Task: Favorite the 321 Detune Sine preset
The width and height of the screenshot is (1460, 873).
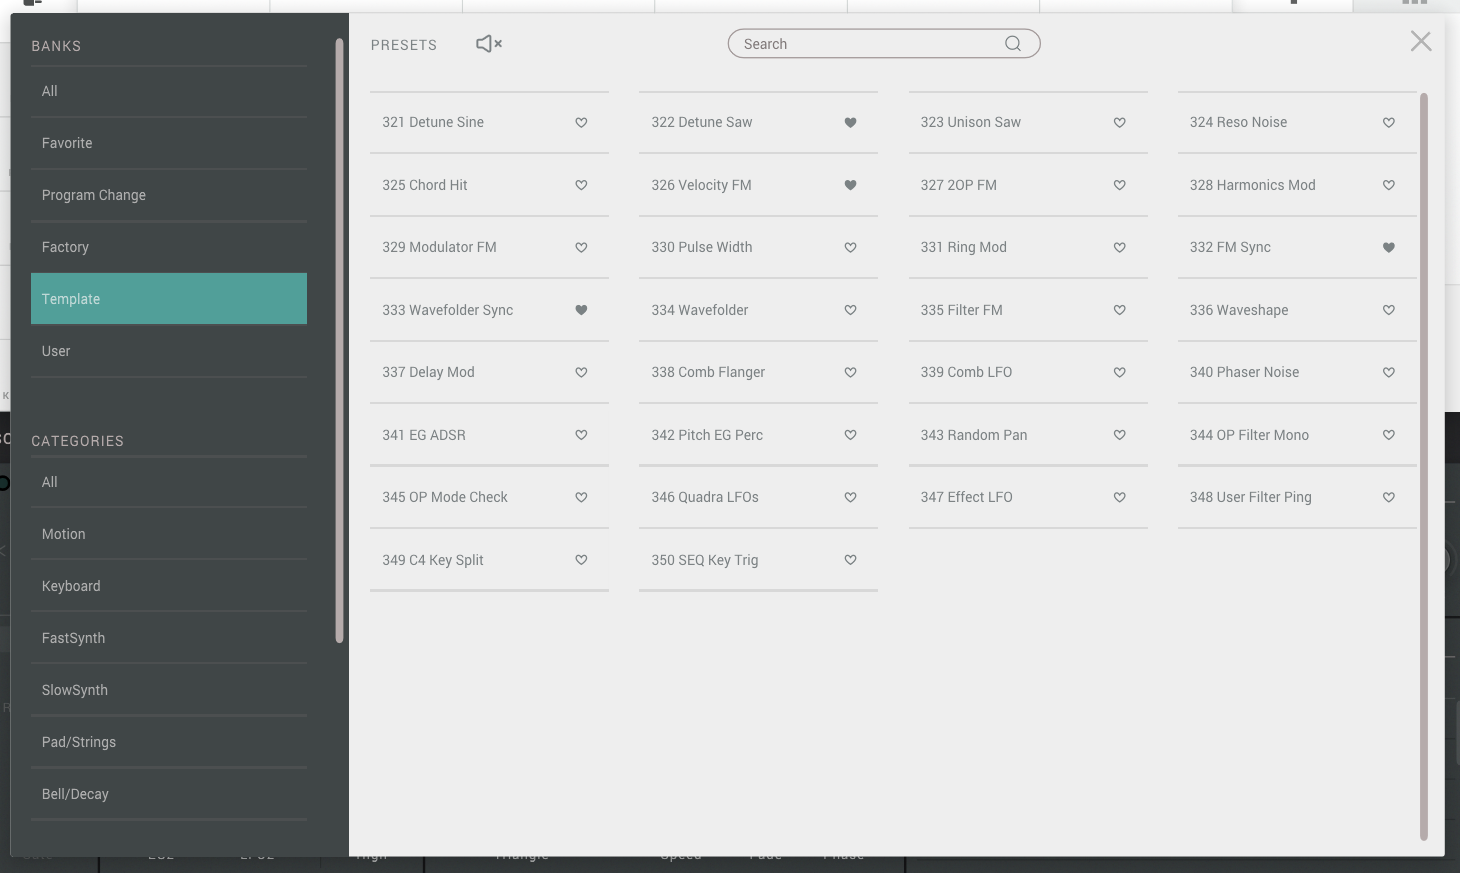Action: [581, 123]
